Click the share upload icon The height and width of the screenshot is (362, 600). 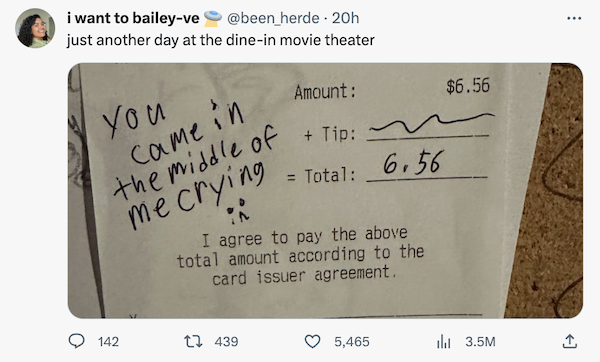(569, 341)
